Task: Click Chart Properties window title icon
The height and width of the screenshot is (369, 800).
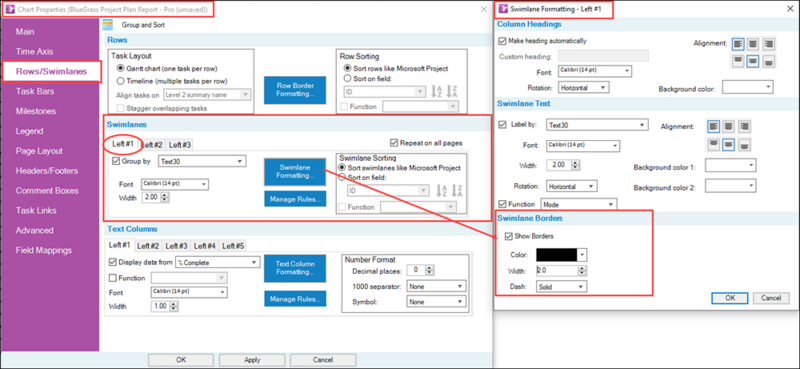Action: coord(10,10)
